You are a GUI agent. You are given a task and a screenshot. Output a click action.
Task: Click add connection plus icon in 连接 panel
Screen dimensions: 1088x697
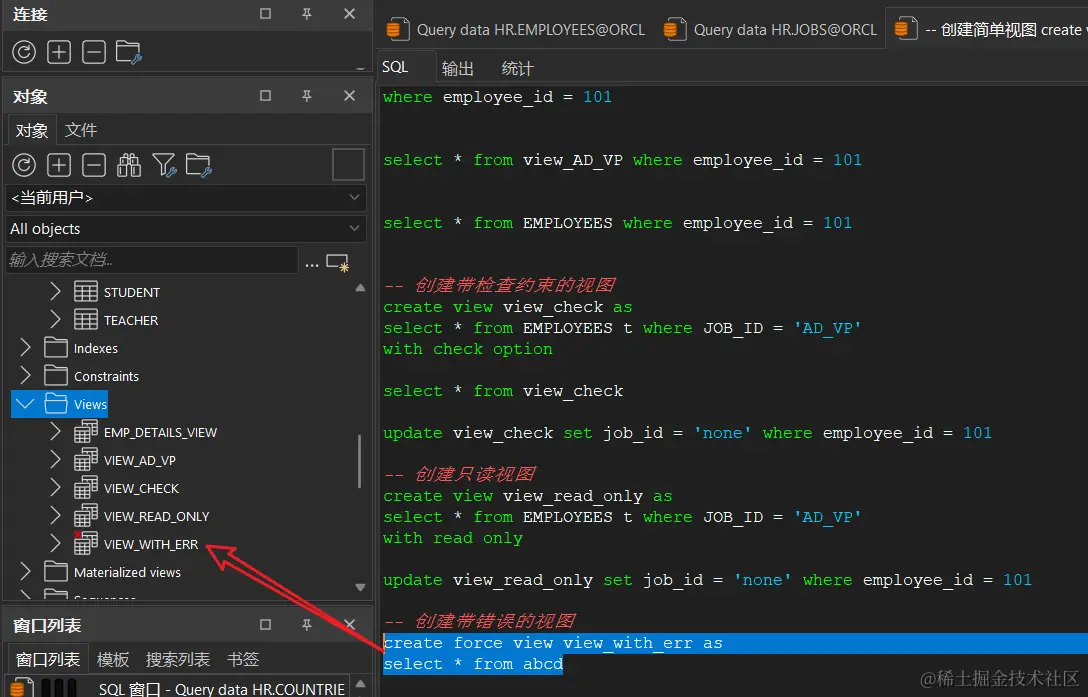pyautogui.click(x=59, y=52)
